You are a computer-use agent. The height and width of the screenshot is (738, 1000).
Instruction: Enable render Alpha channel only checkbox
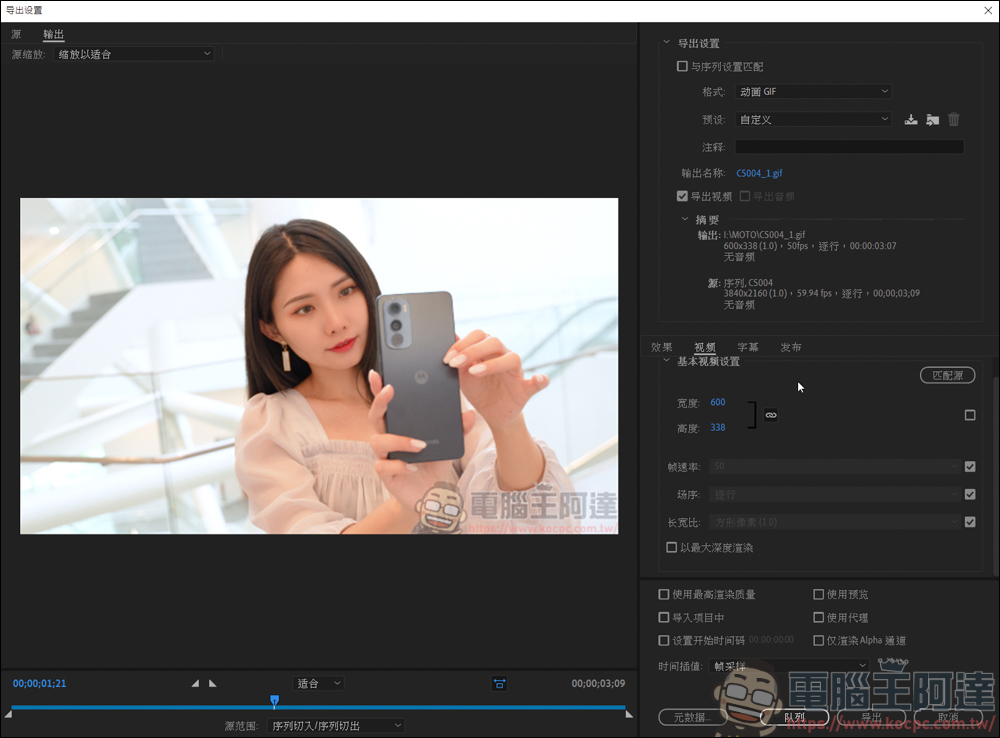[x=818, y=640]
